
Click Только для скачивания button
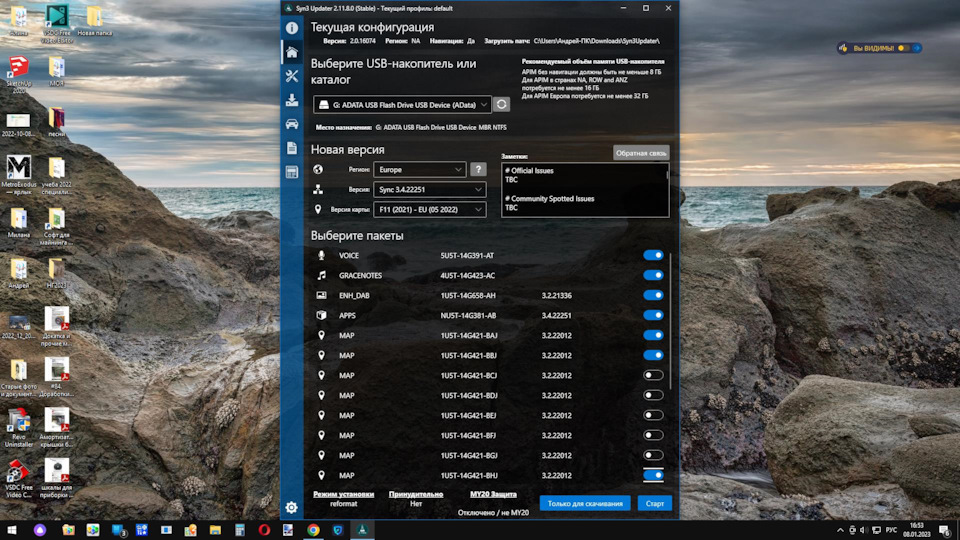click(585, 503)
